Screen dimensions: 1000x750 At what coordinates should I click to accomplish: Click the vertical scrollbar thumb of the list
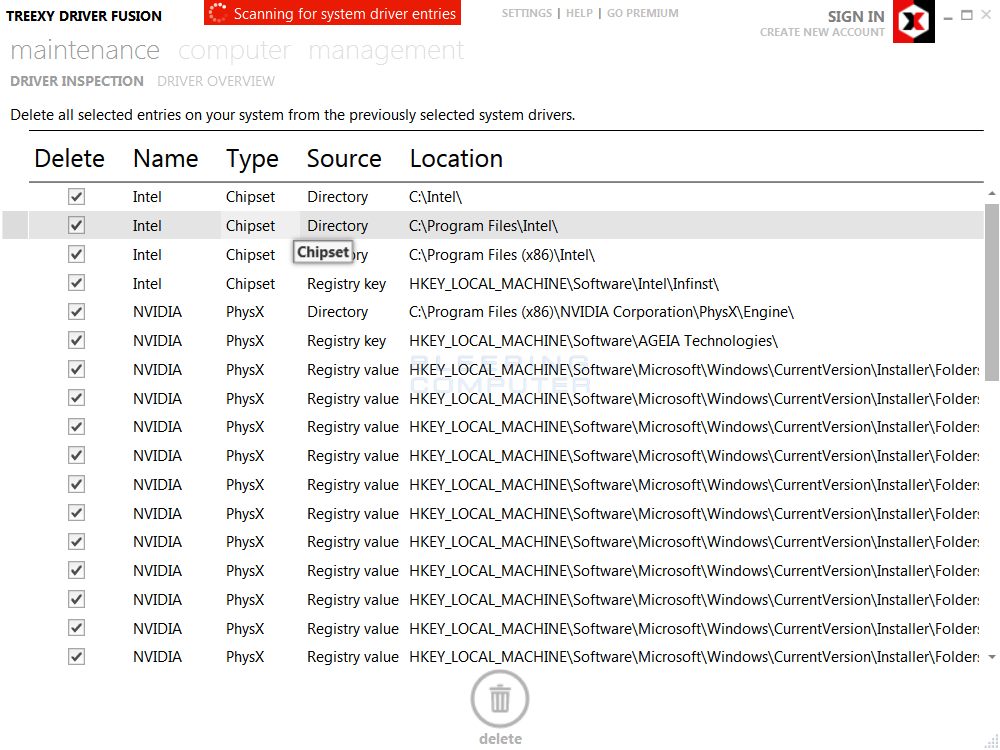[992, 292]
